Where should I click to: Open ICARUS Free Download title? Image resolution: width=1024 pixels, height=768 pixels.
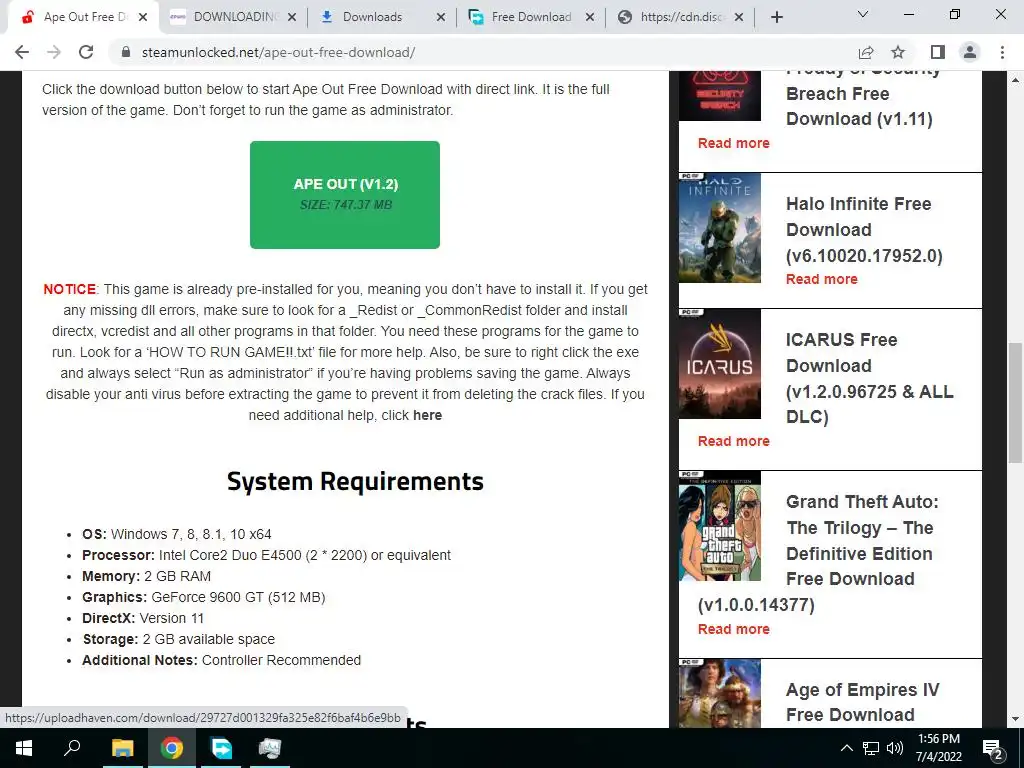click(869, 378)
